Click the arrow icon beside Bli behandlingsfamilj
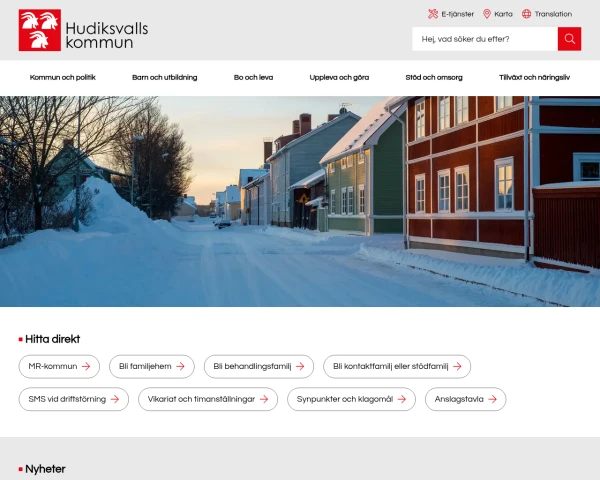This screenshot has height=480, width=600. point(300,366)
